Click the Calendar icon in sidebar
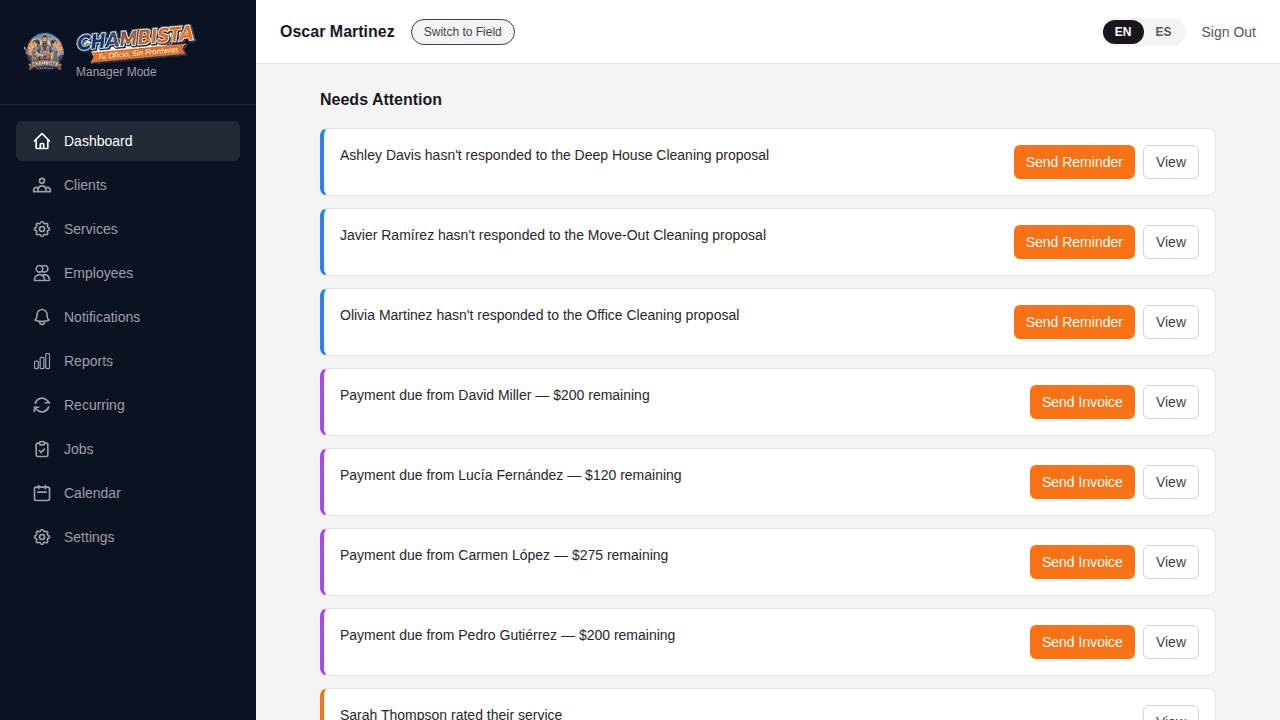Viewport: 1280px width, 720px height. [42, 493]
